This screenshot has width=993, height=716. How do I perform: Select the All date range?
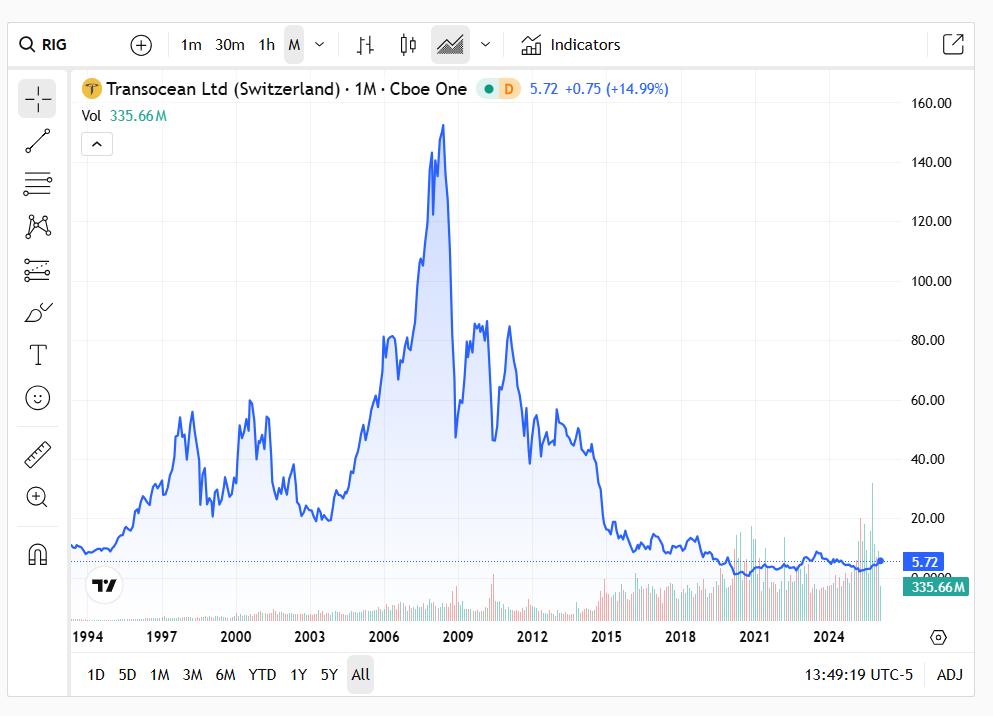[360, 675]
